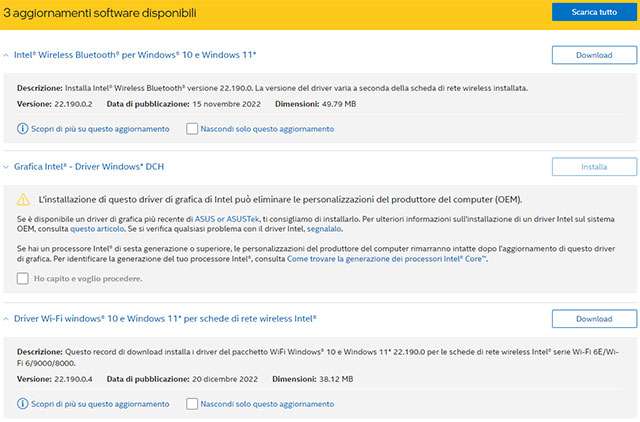Download the Intel Wireless Bluetooth update
Viewport: 640px width, 422px height.
(x=594, y=55)
